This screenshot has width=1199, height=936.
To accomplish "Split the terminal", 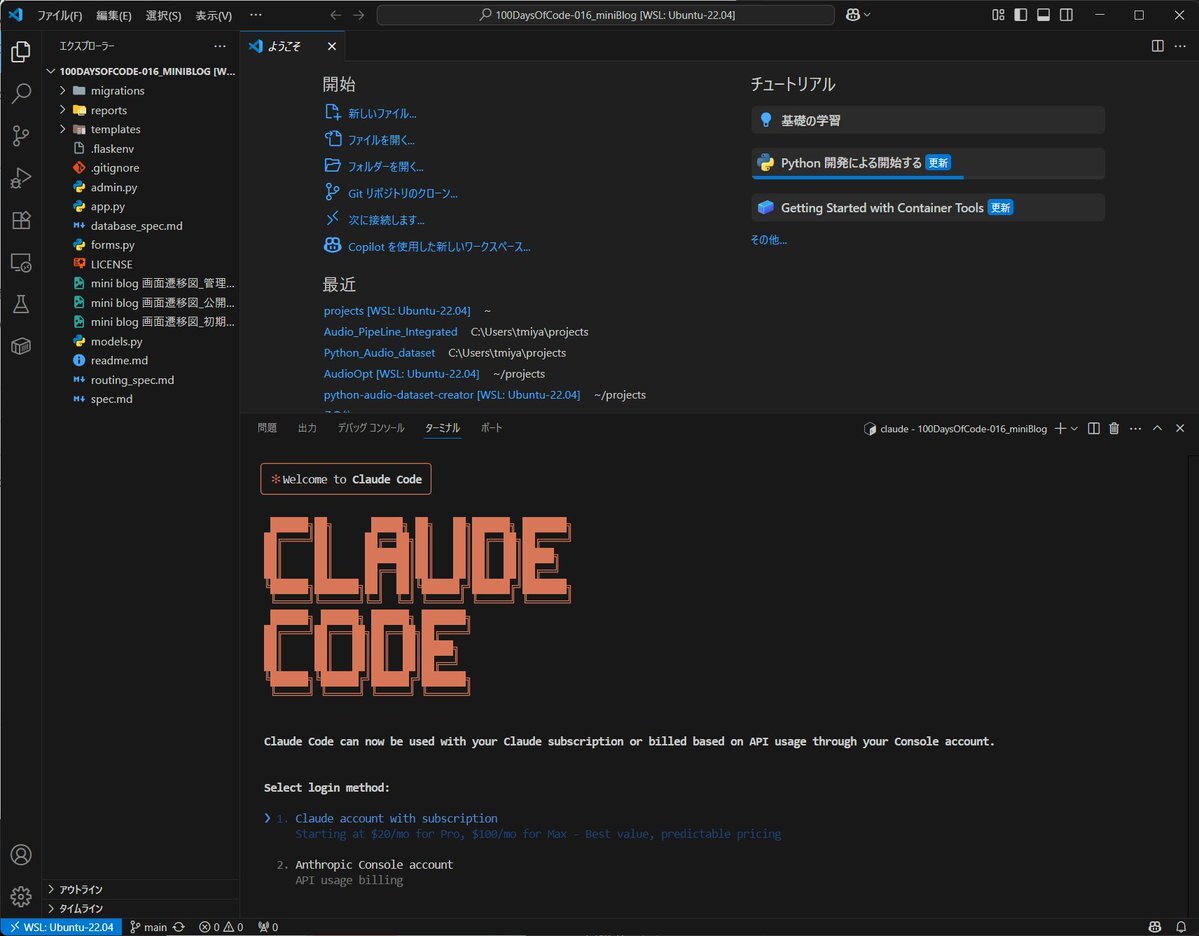I will coord(1093,428).
